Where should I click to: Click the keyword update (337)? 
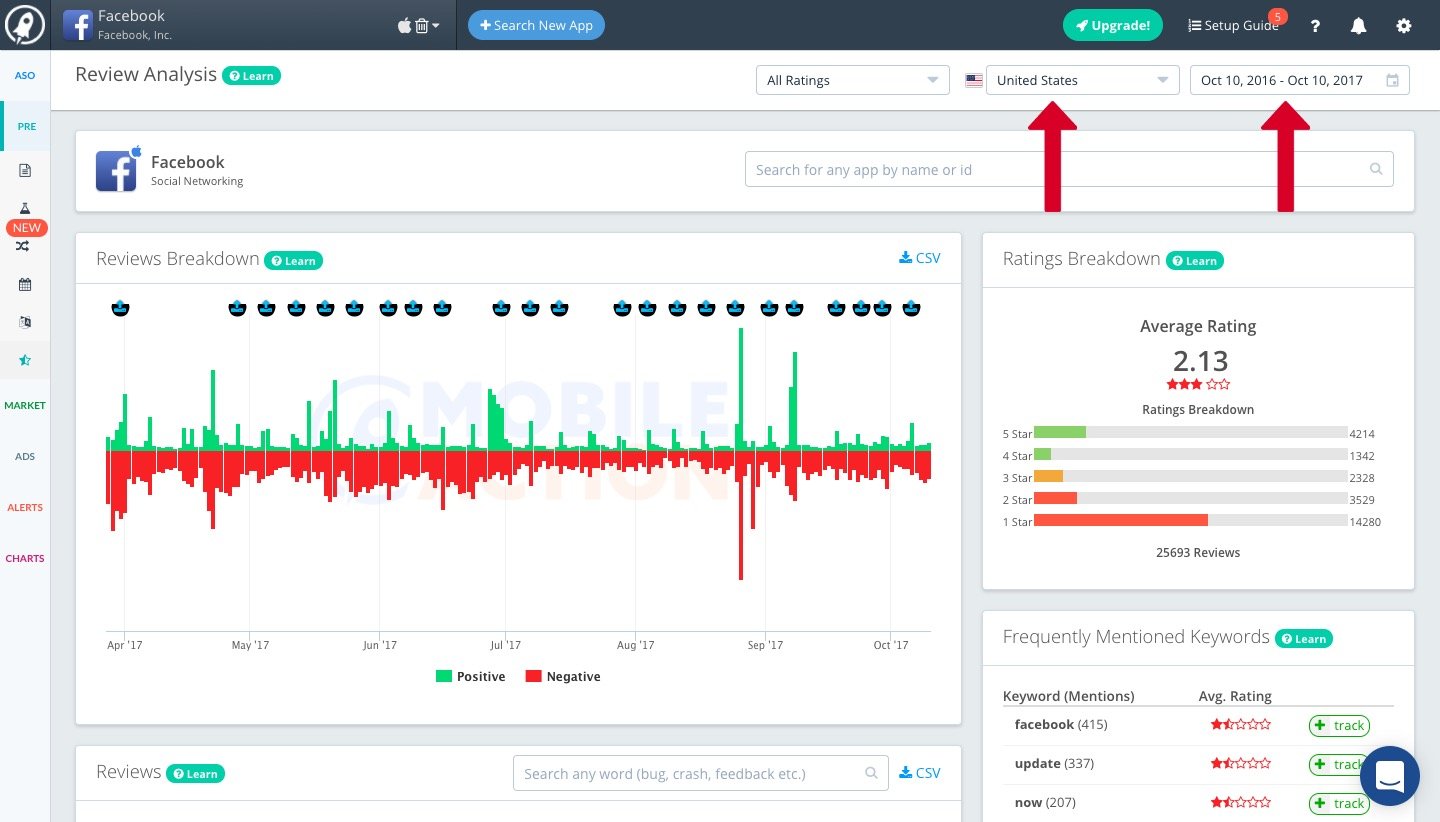click(1054, 764)
